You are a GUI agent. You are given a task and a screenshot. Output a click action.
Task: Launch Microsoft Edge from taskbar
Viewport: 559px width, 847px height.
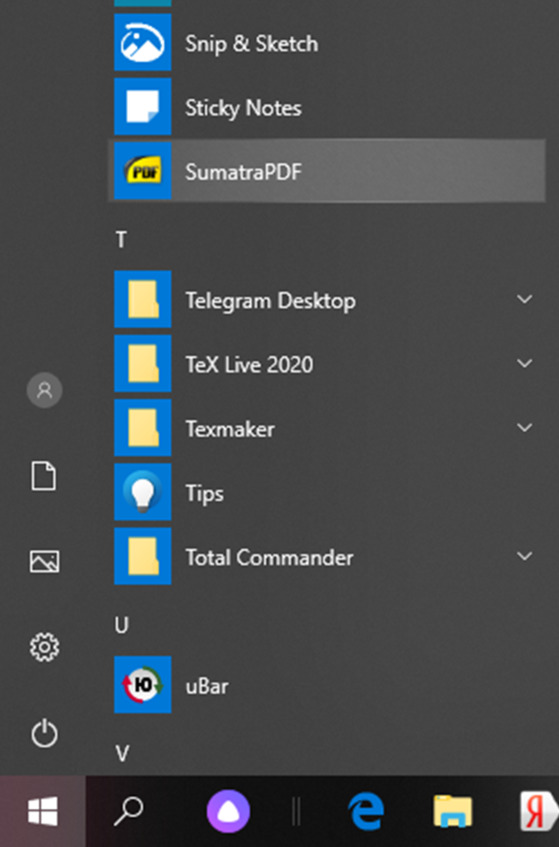click(366, 811)
